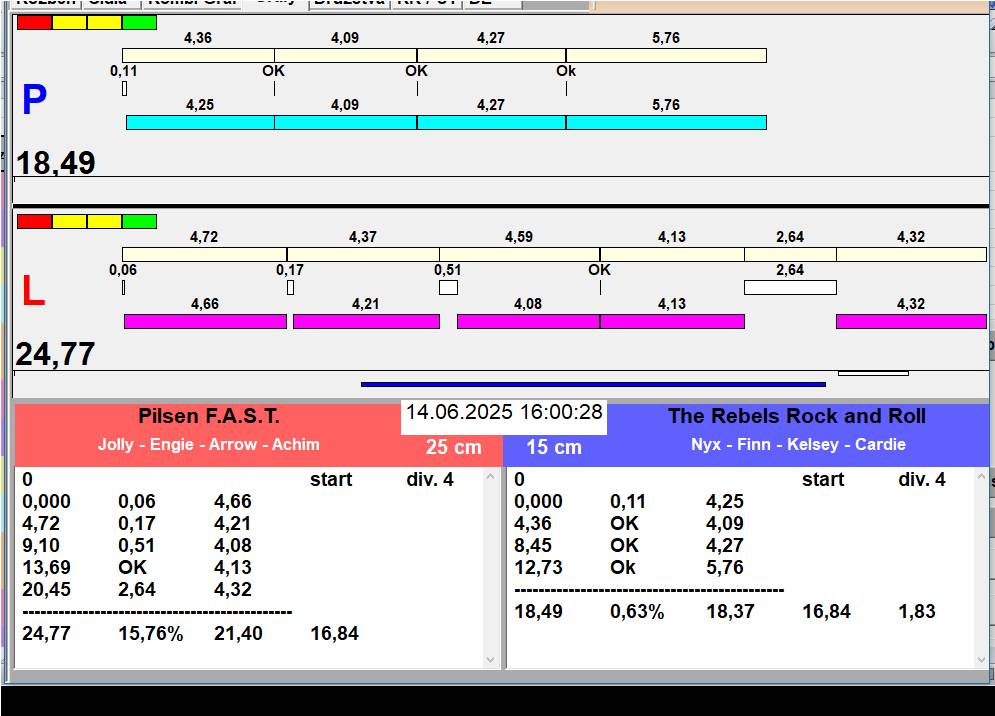The height and width of the screenshot is (716, 995).
Task: Click the white 0,51 changeover box
Action: (x=448, y=288)
